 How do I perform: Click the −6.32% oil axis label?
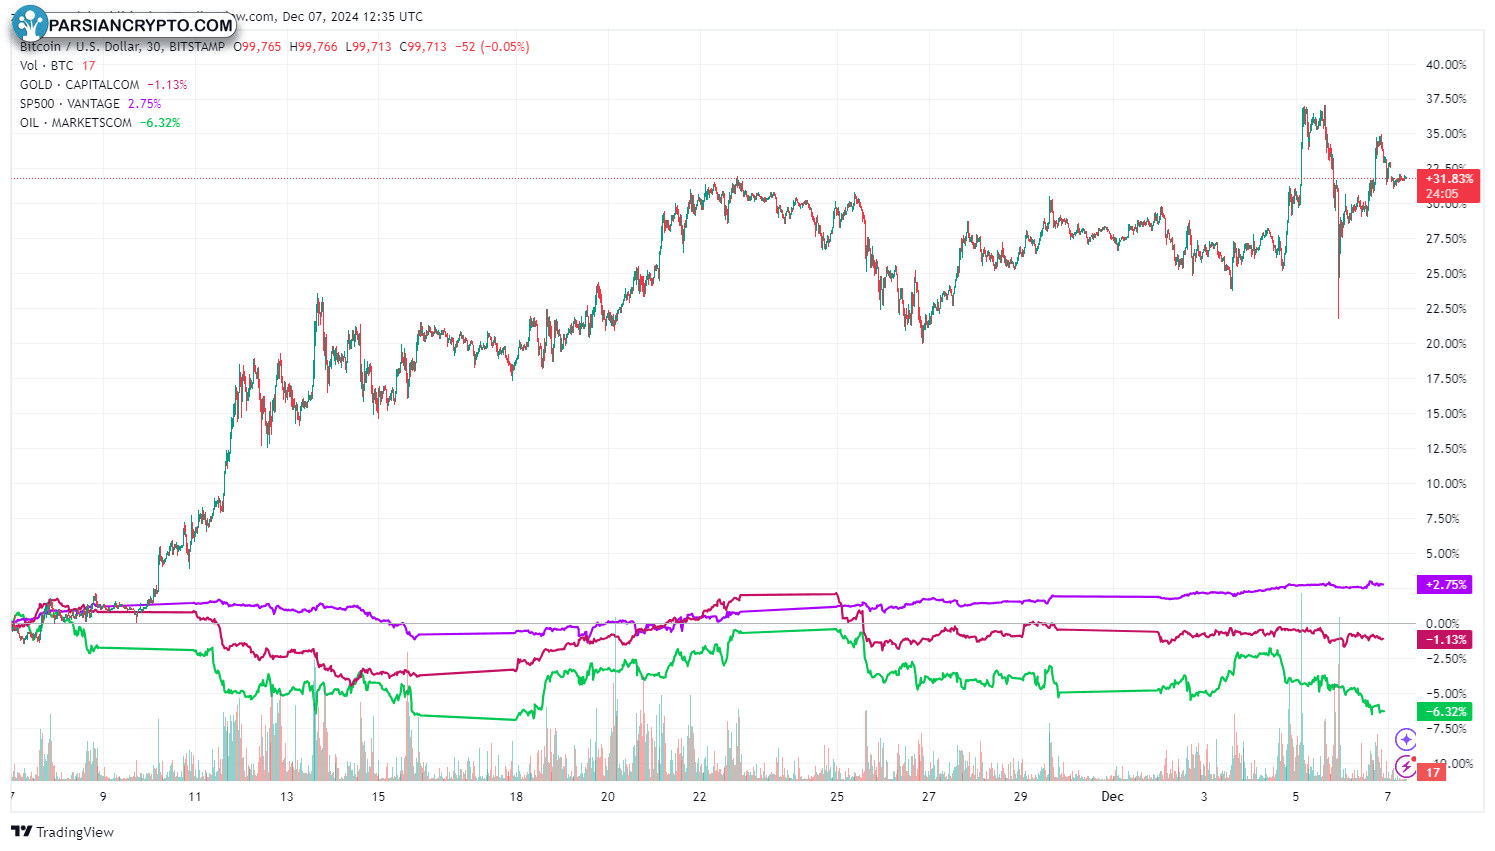pos(1445,712)
